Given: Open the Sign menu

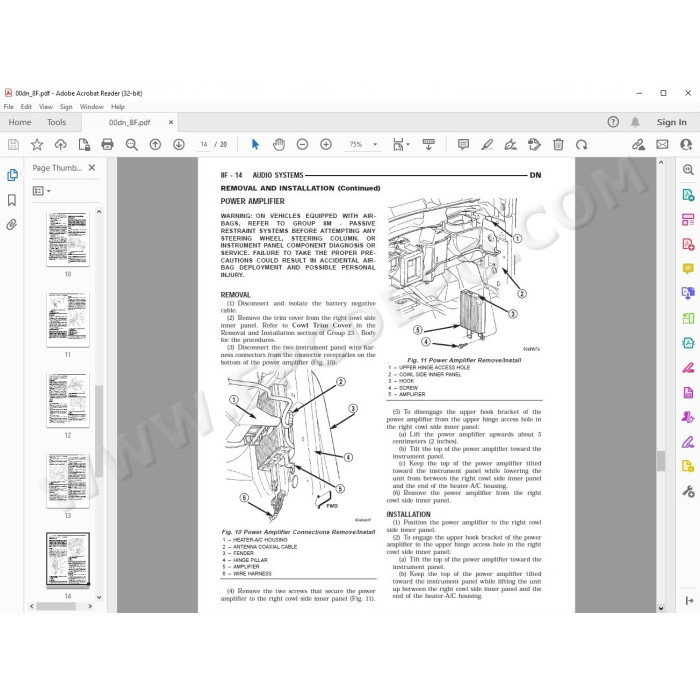Looking at the screenshot, I should 66,107.
